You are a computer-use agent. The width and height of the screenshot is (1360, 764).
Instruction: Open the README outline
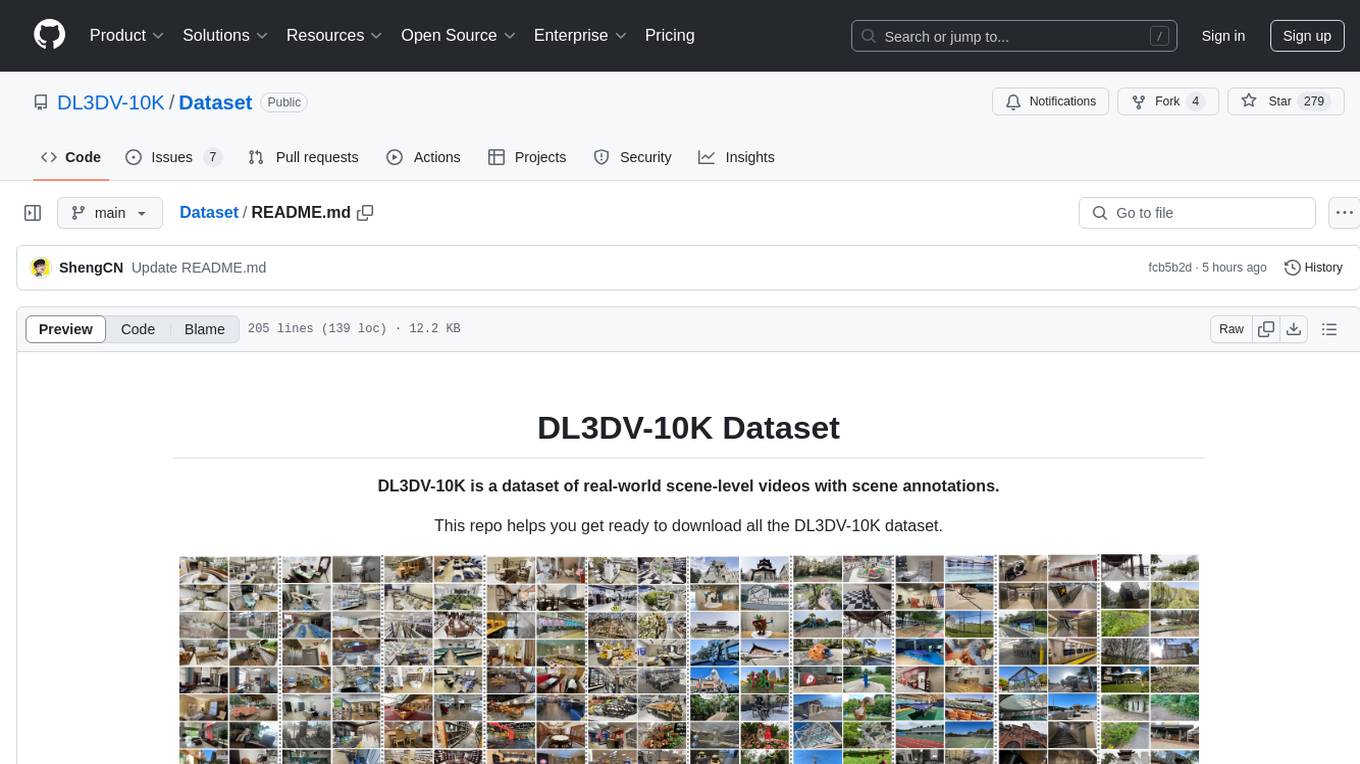(x=1329, y=329)
